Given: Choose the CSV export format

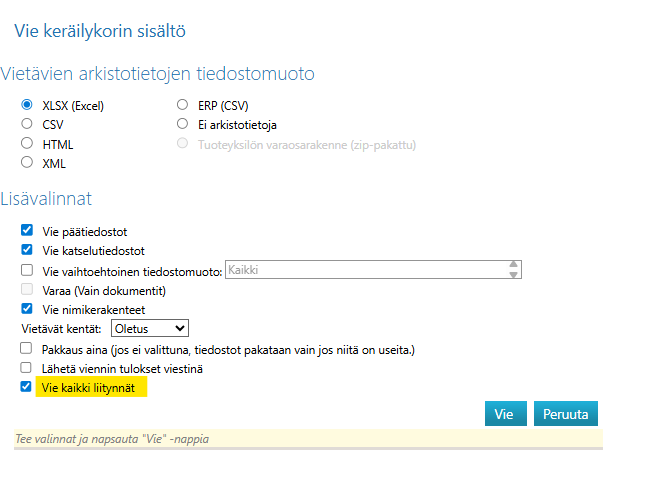Looking at the screenshot, I should click(x=27, y=124).
